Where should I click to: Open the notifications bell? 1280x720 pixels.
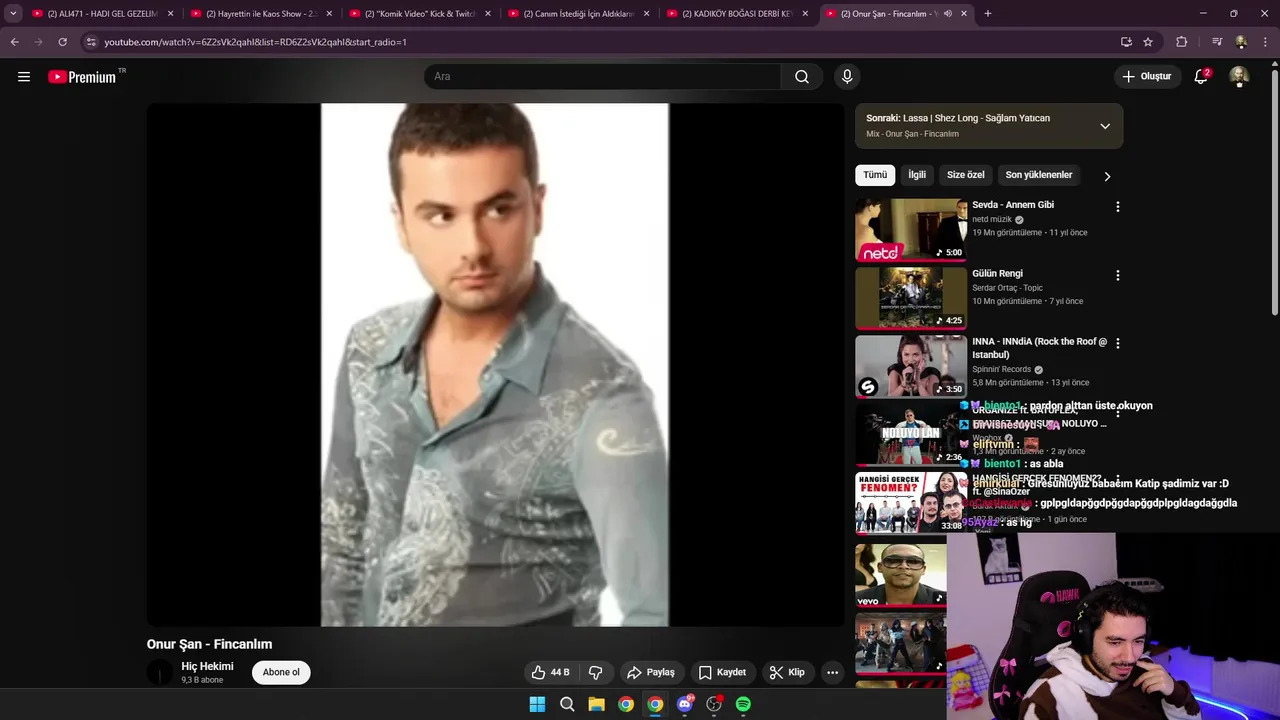1202,76
